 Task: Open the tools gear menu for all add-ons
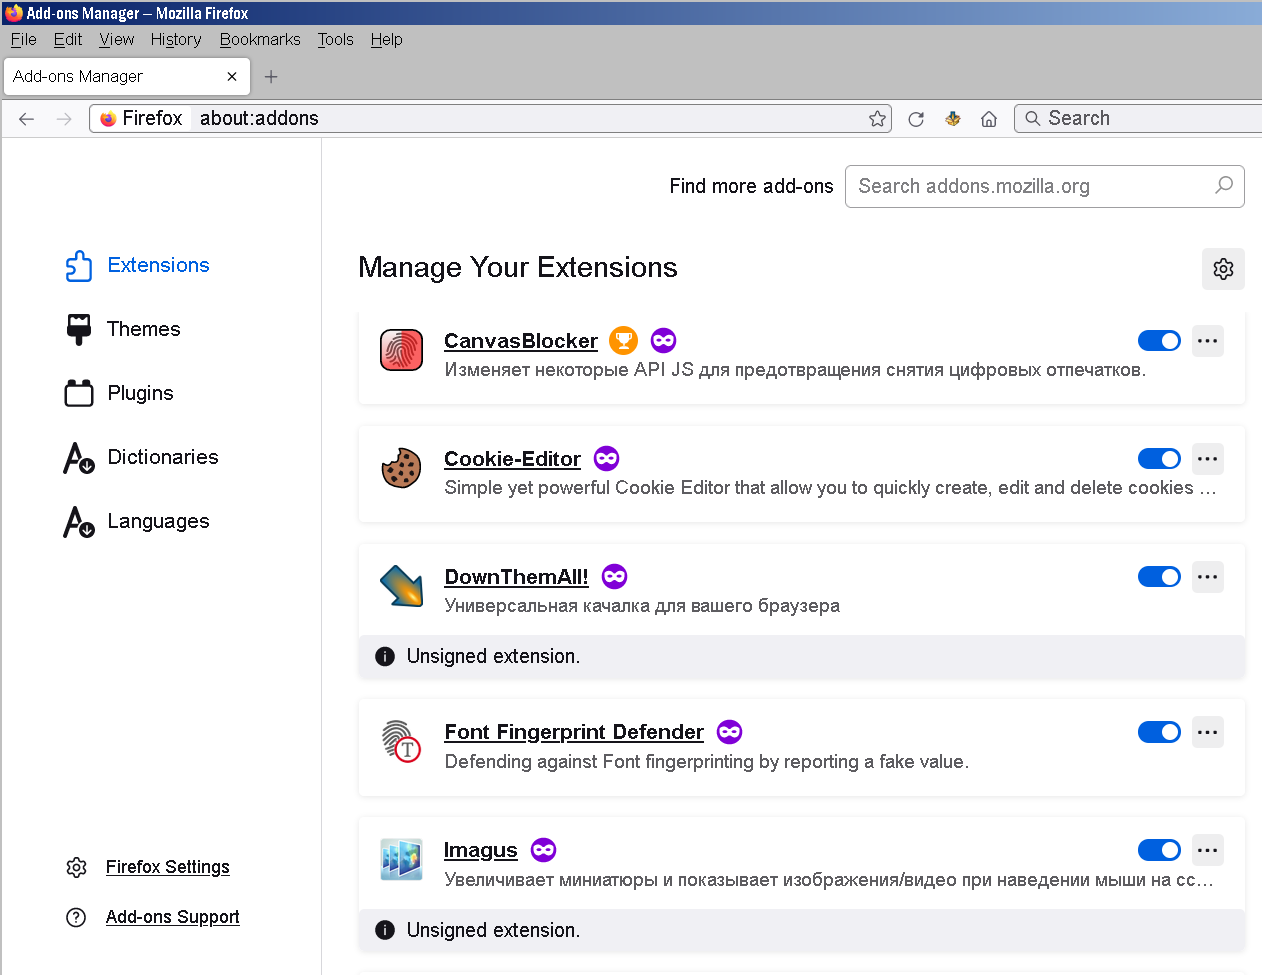1223,269
